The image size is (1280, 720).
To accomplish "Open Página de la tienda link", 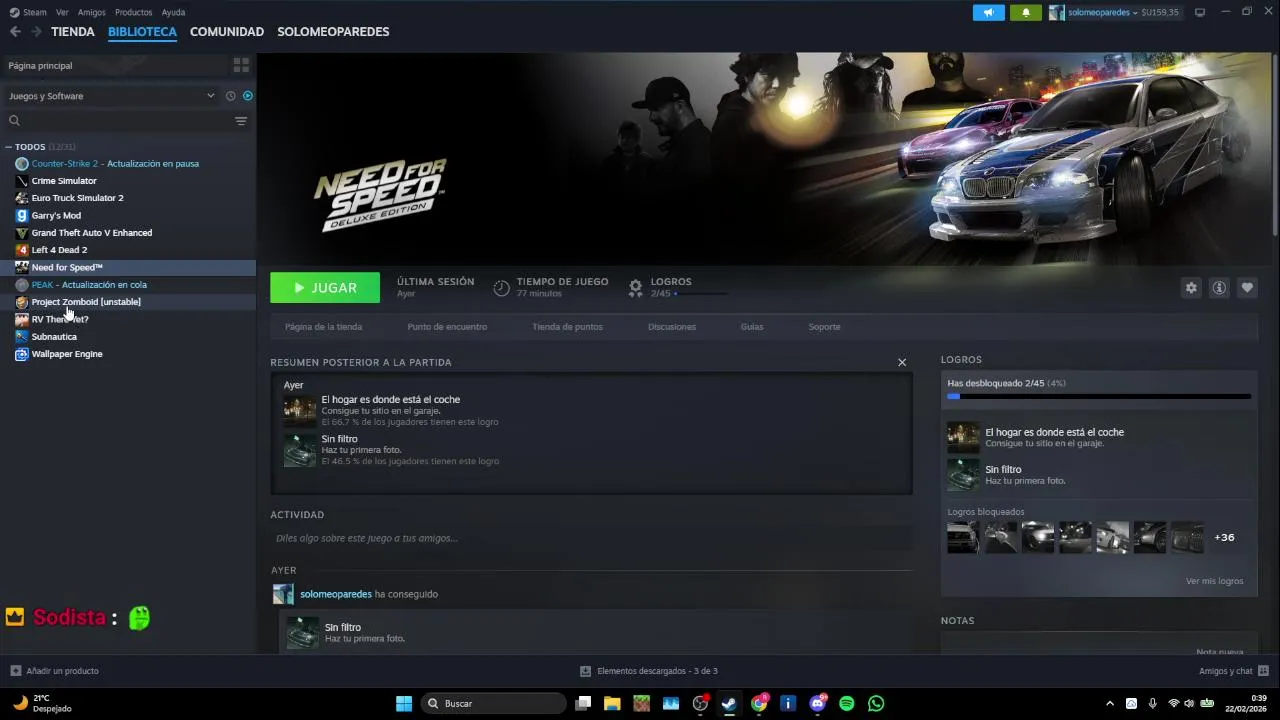I will (x=323, y=327).
